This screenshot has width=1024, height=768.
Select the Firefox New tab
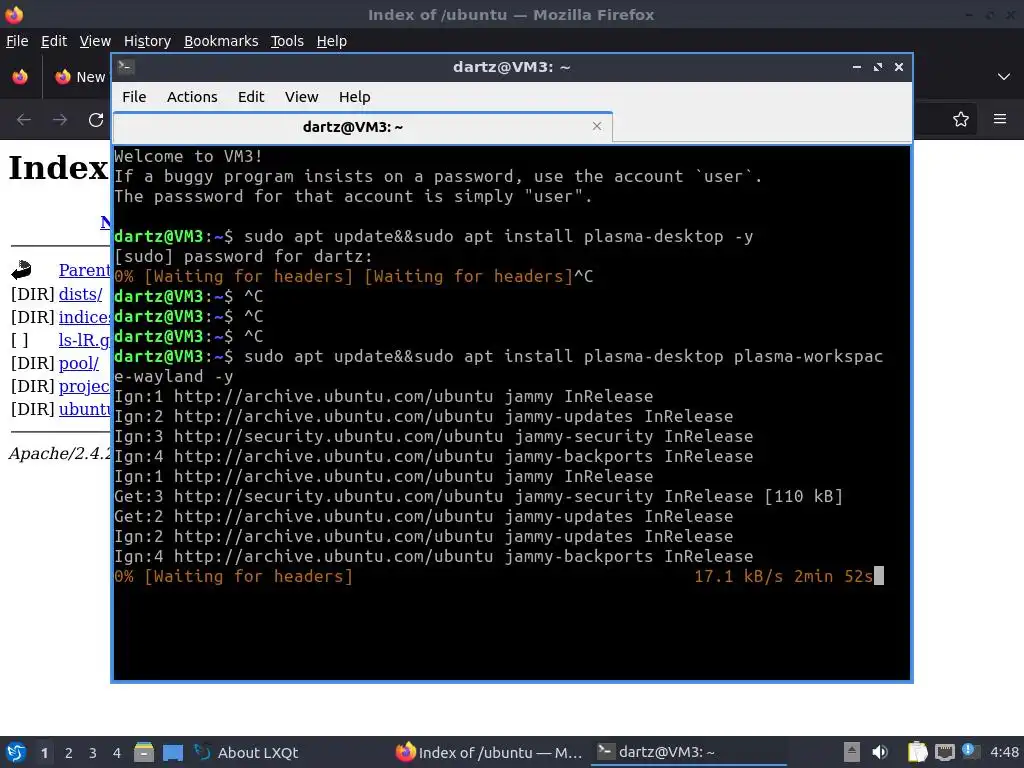[80, 76]
